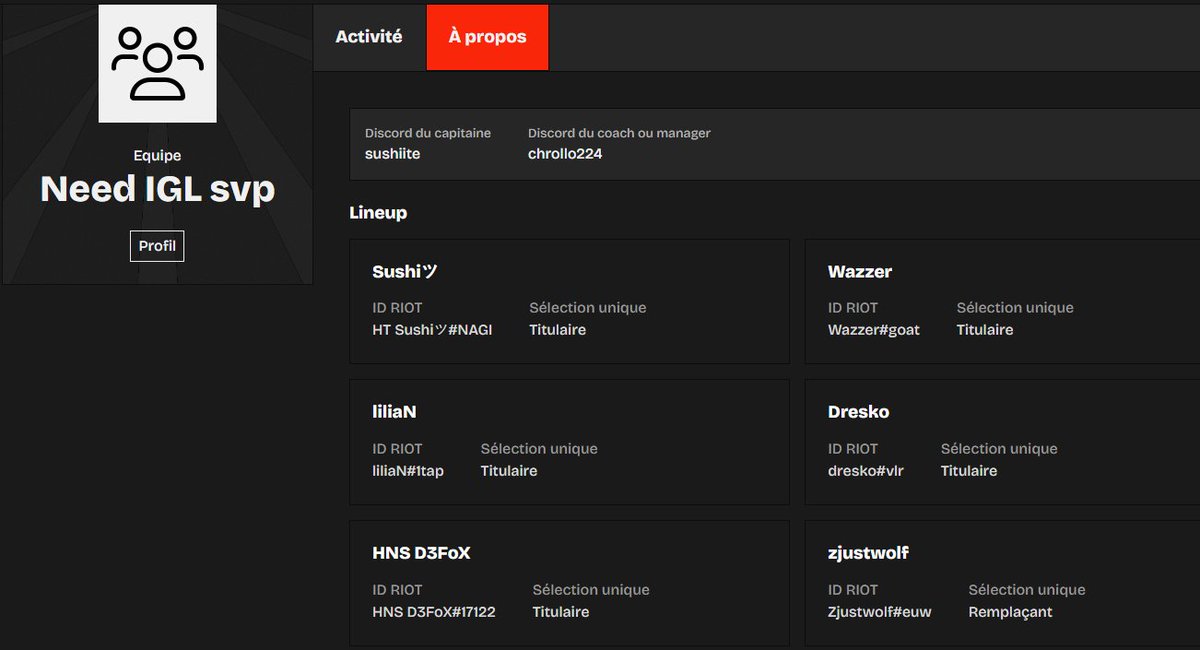Select Riot ID liliaN#1tap
The image size is (1200, 650).
tap(408, 471)
